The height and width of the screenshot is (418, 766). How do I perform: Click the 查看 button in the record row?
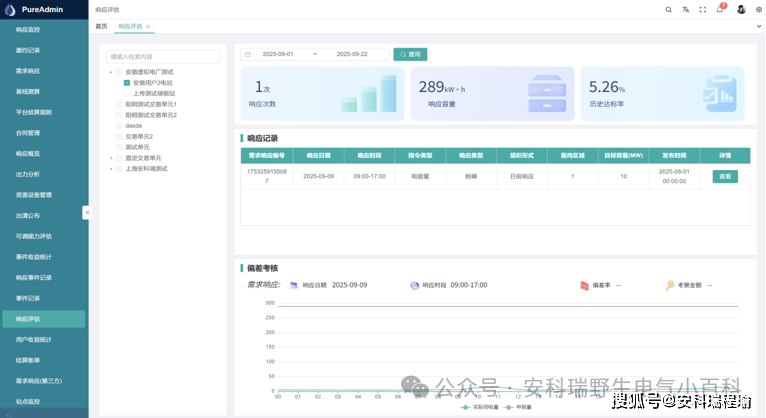coord(725,176)
